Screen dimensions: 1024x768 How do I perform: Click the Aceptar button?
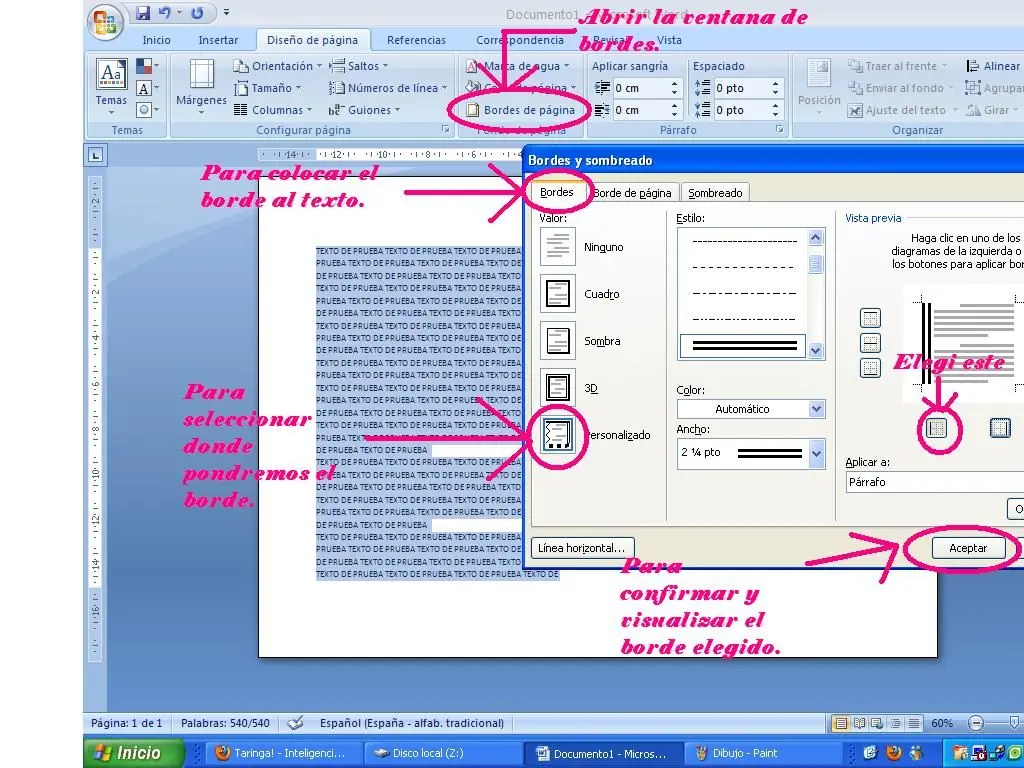click(x=968, y=548)
